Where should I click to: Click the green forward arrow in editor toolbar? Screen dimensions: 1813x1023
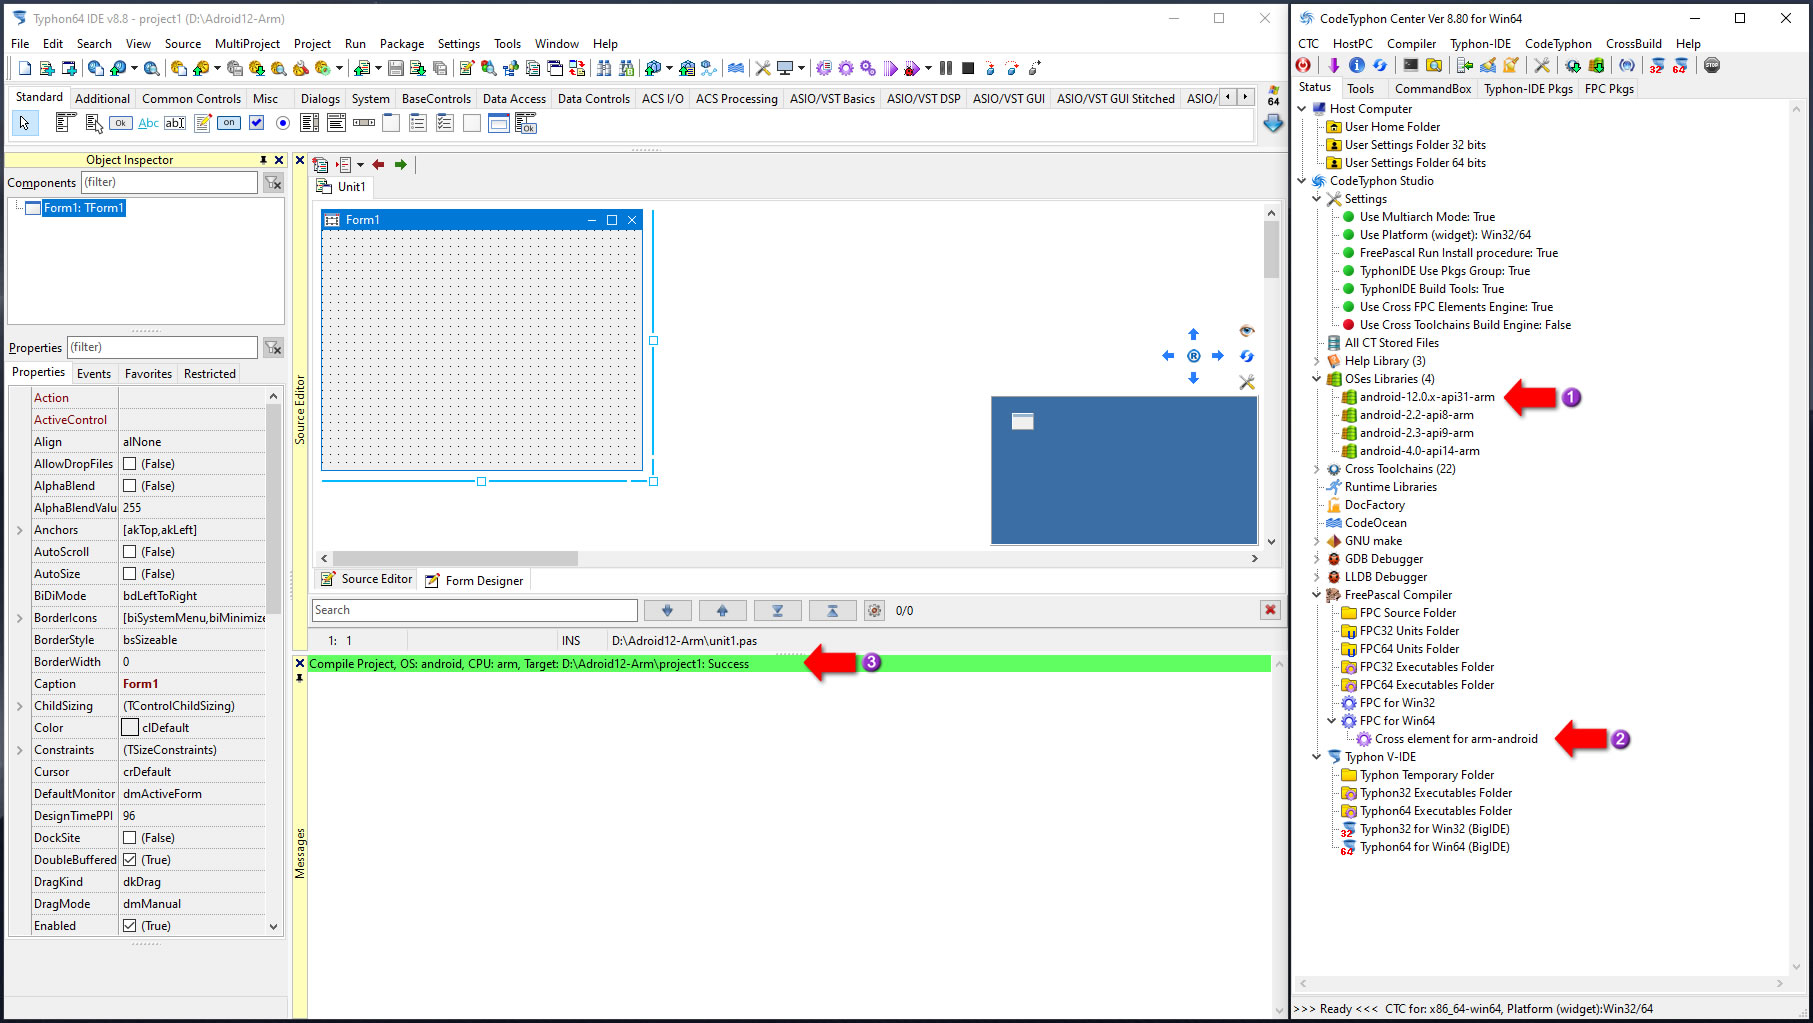point(401,164)
